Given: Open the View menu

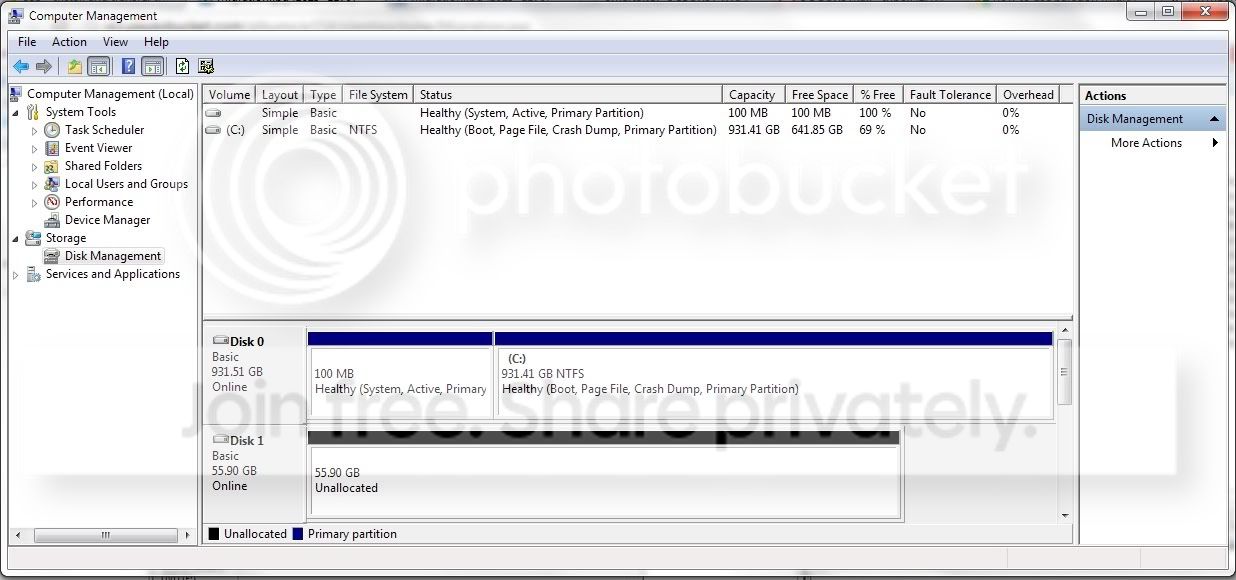Looking at the screenshot, I should pyautogui.click(x=115, y=42).
